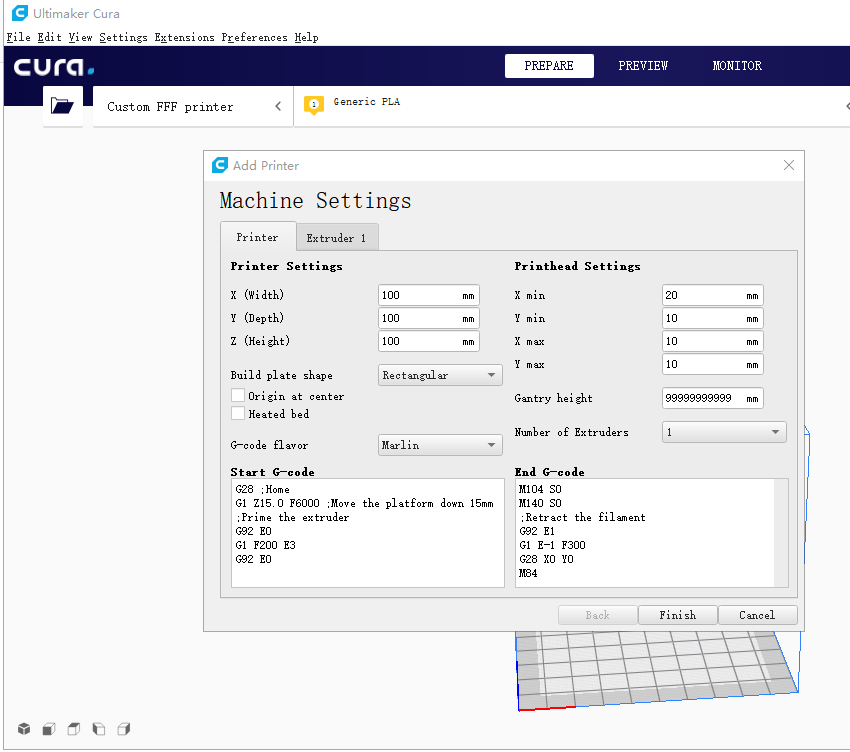Open the File menu
850x752 pixels.
(18, 37)
